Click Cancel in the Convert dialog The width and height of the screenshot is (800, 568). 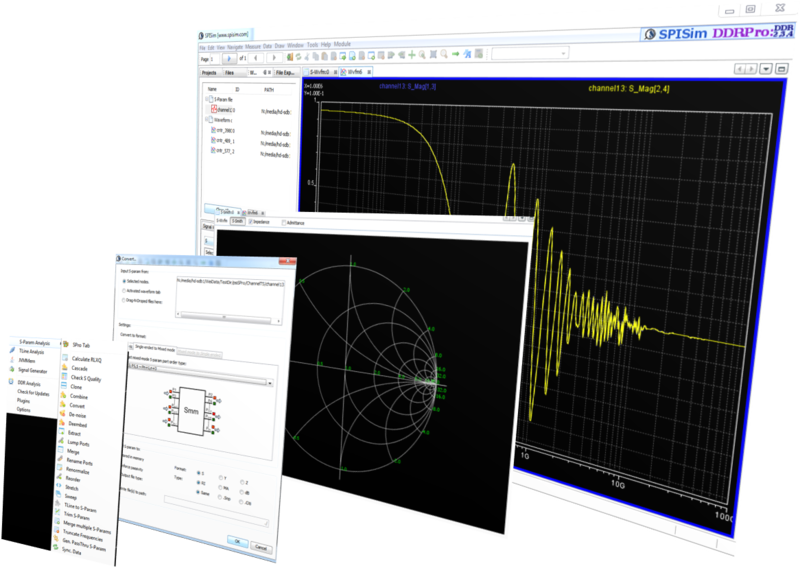tap(260, 547)
